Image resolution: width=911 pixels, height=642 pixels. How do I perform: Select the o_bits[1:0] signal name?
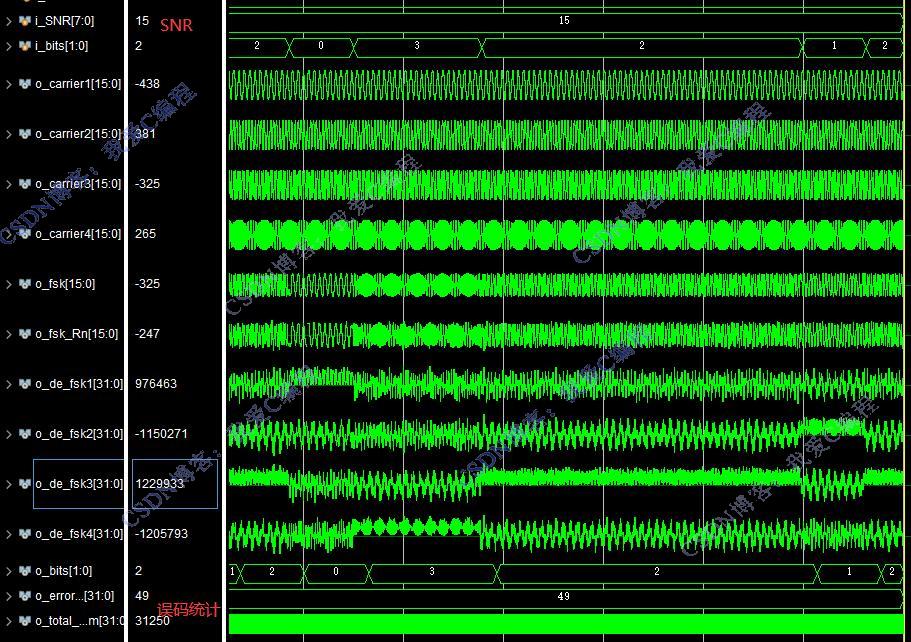click(x=63, y=571)
